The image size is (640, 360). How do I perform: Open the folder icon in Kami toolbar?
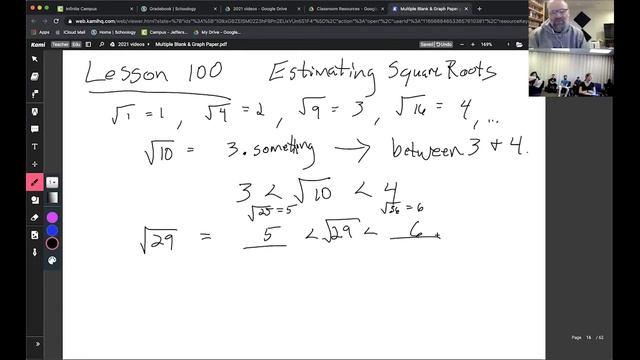(x=519, y=44)
